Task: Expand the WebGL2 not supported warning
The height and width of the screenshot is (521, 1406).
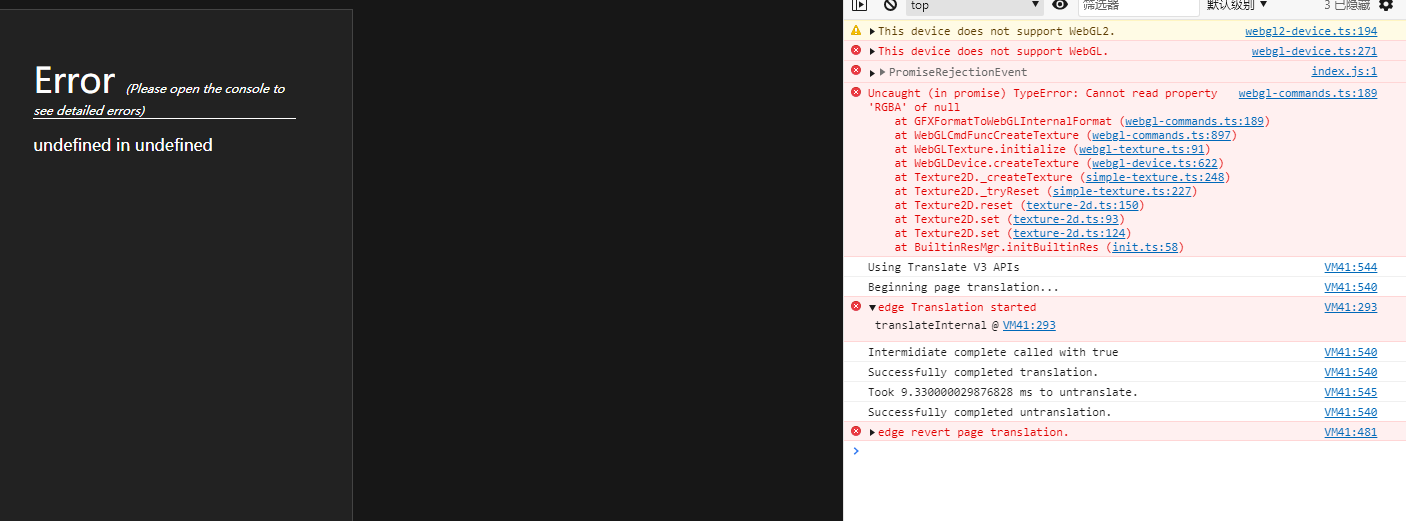Action: [x=873, y=32]
